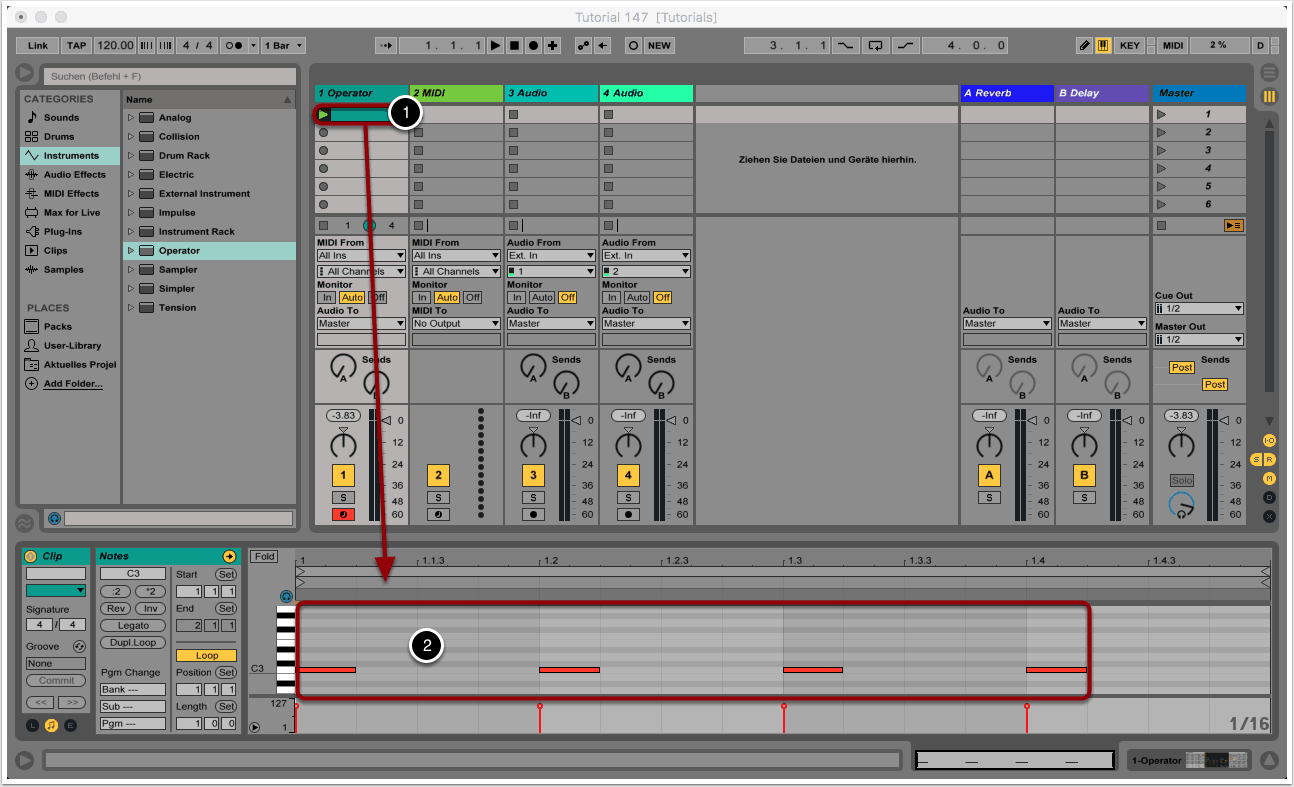Open Packs under Places
The image size is (1294, 787).
click(x=57, y=327)
